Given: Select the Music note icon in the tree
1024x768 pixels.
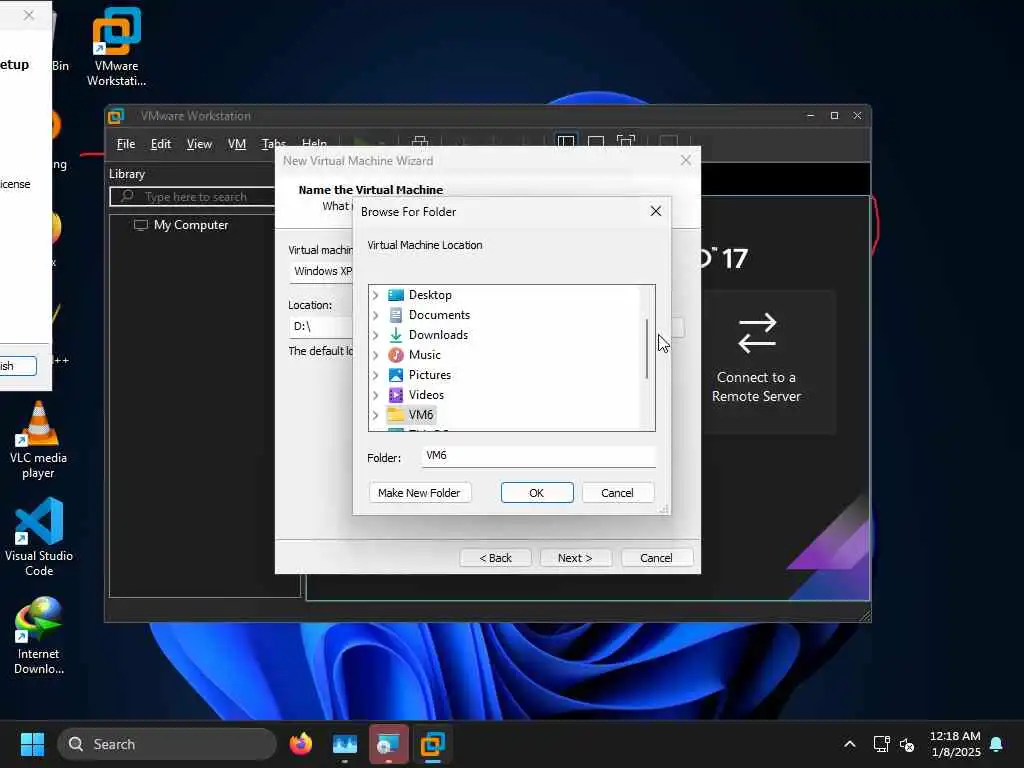Looking at the screenshot, I should 396,355.
